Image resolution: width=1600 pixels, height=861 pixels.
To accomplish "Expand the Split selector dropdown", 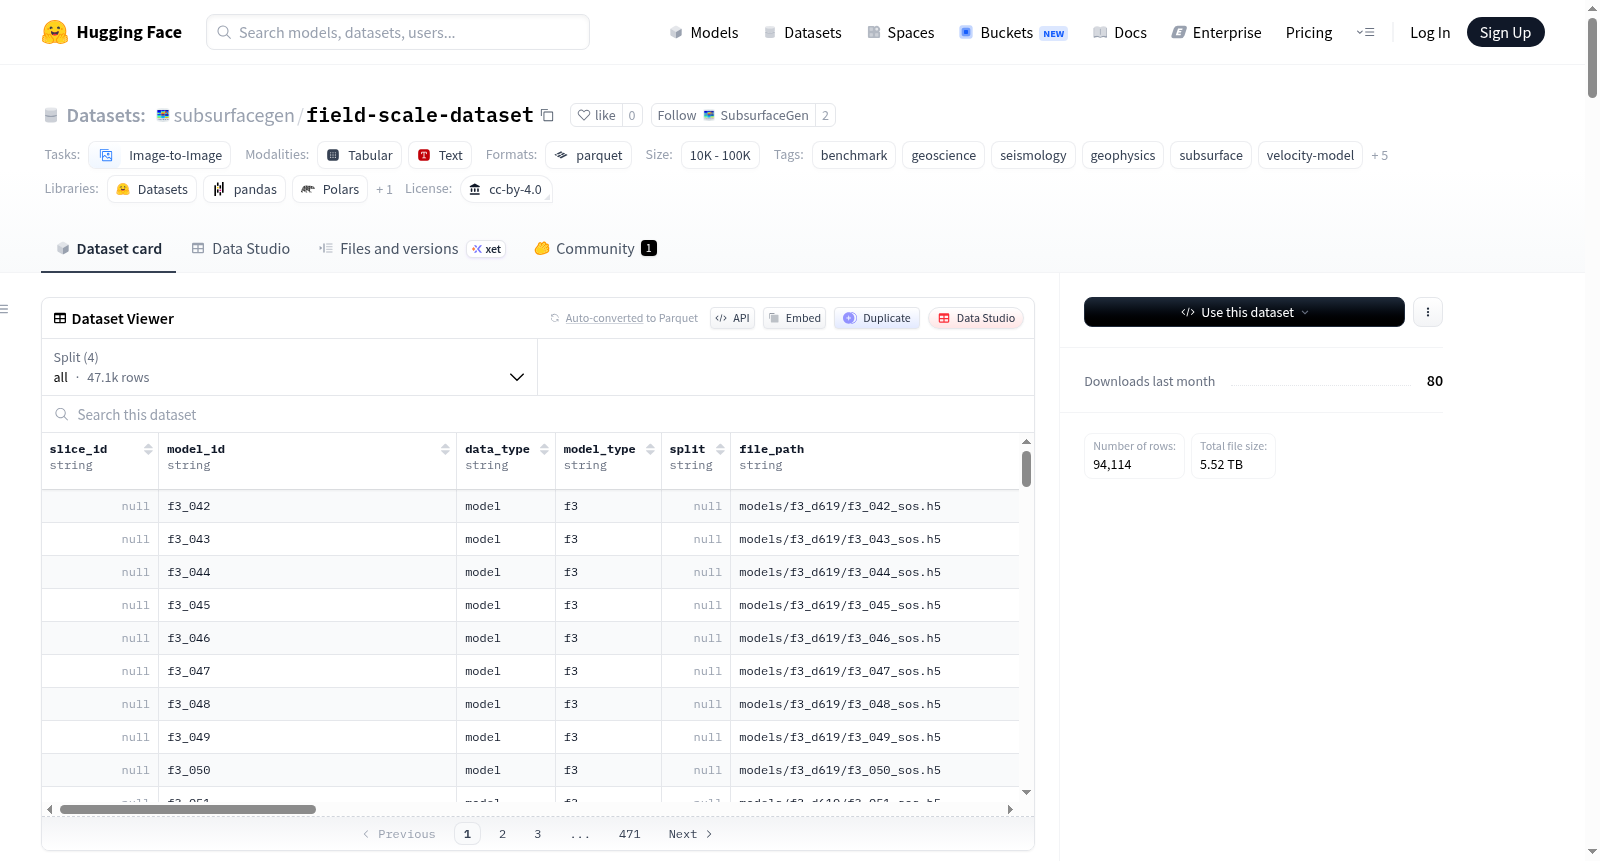I will point(289,367).
